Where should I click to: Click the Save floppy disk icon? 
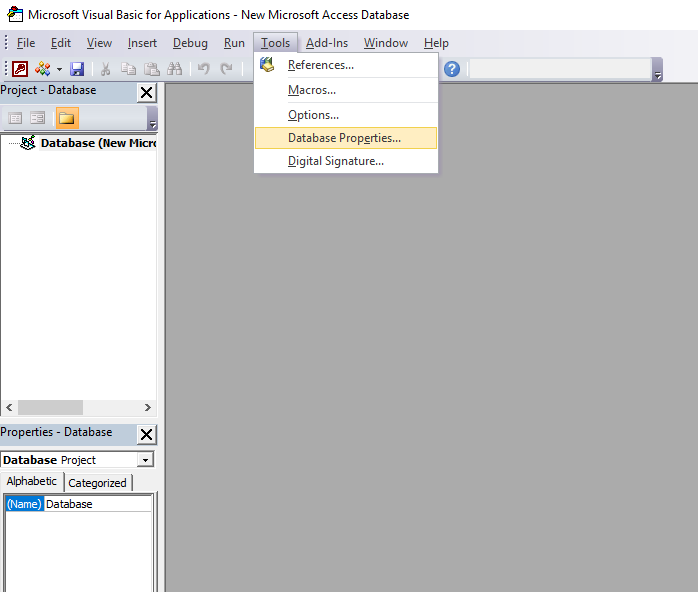pyautogui.click(x=77, y=69)
